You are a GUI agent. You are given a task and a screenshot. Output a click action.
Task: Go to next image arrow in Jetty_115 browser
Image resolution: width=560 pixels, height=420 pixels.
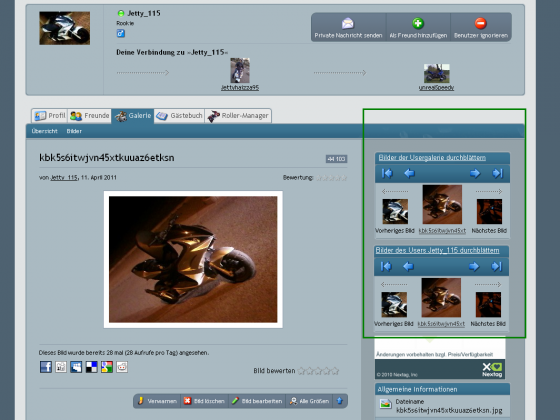(x=474, y=266)
